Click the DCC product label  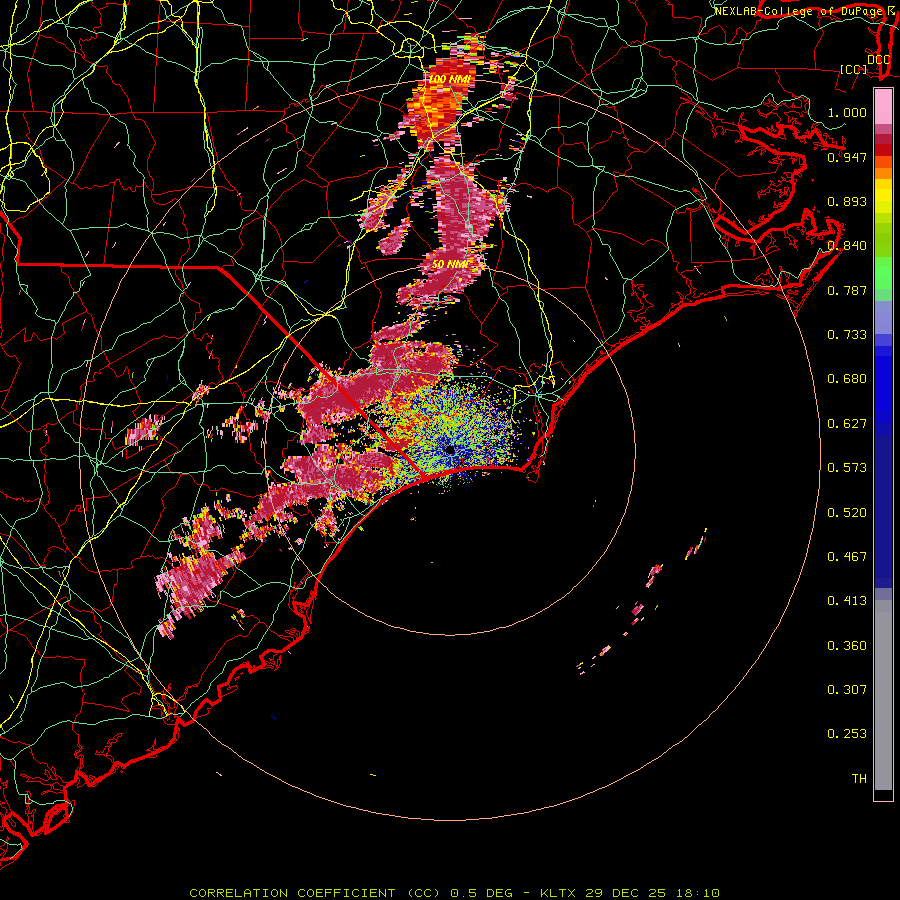pos(878,59)
